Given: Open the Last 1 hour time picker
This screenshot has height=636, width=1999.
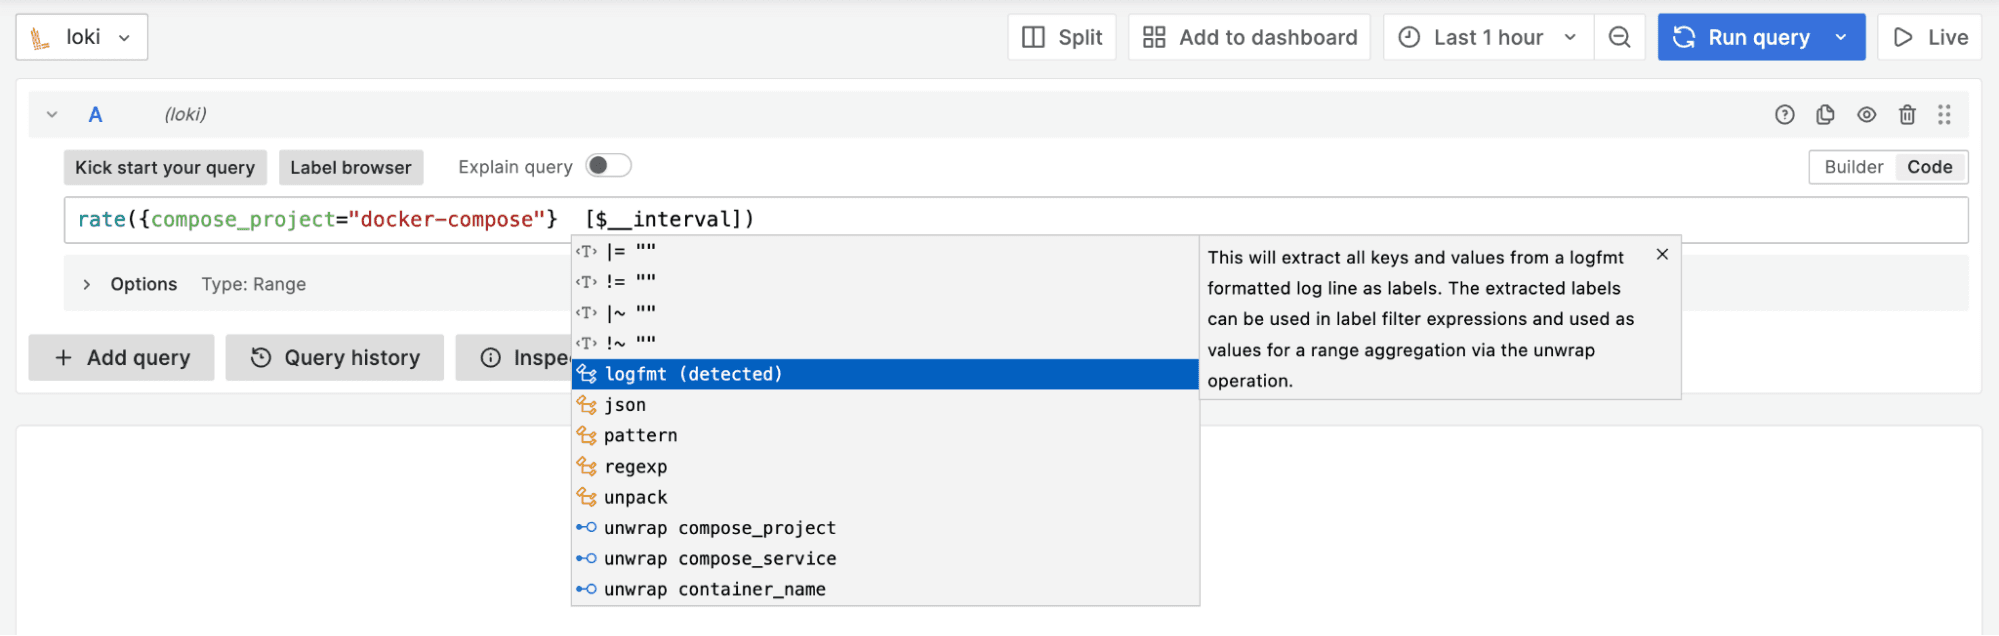Looking at the screenshot, I should [1488, 37].
